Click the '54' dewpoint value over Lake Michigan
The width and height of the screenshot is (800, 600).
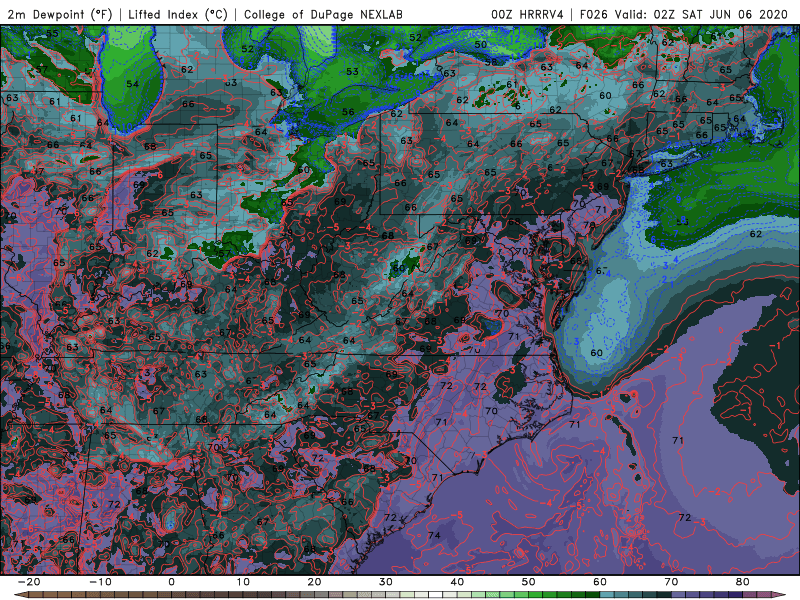click(132, 84)
